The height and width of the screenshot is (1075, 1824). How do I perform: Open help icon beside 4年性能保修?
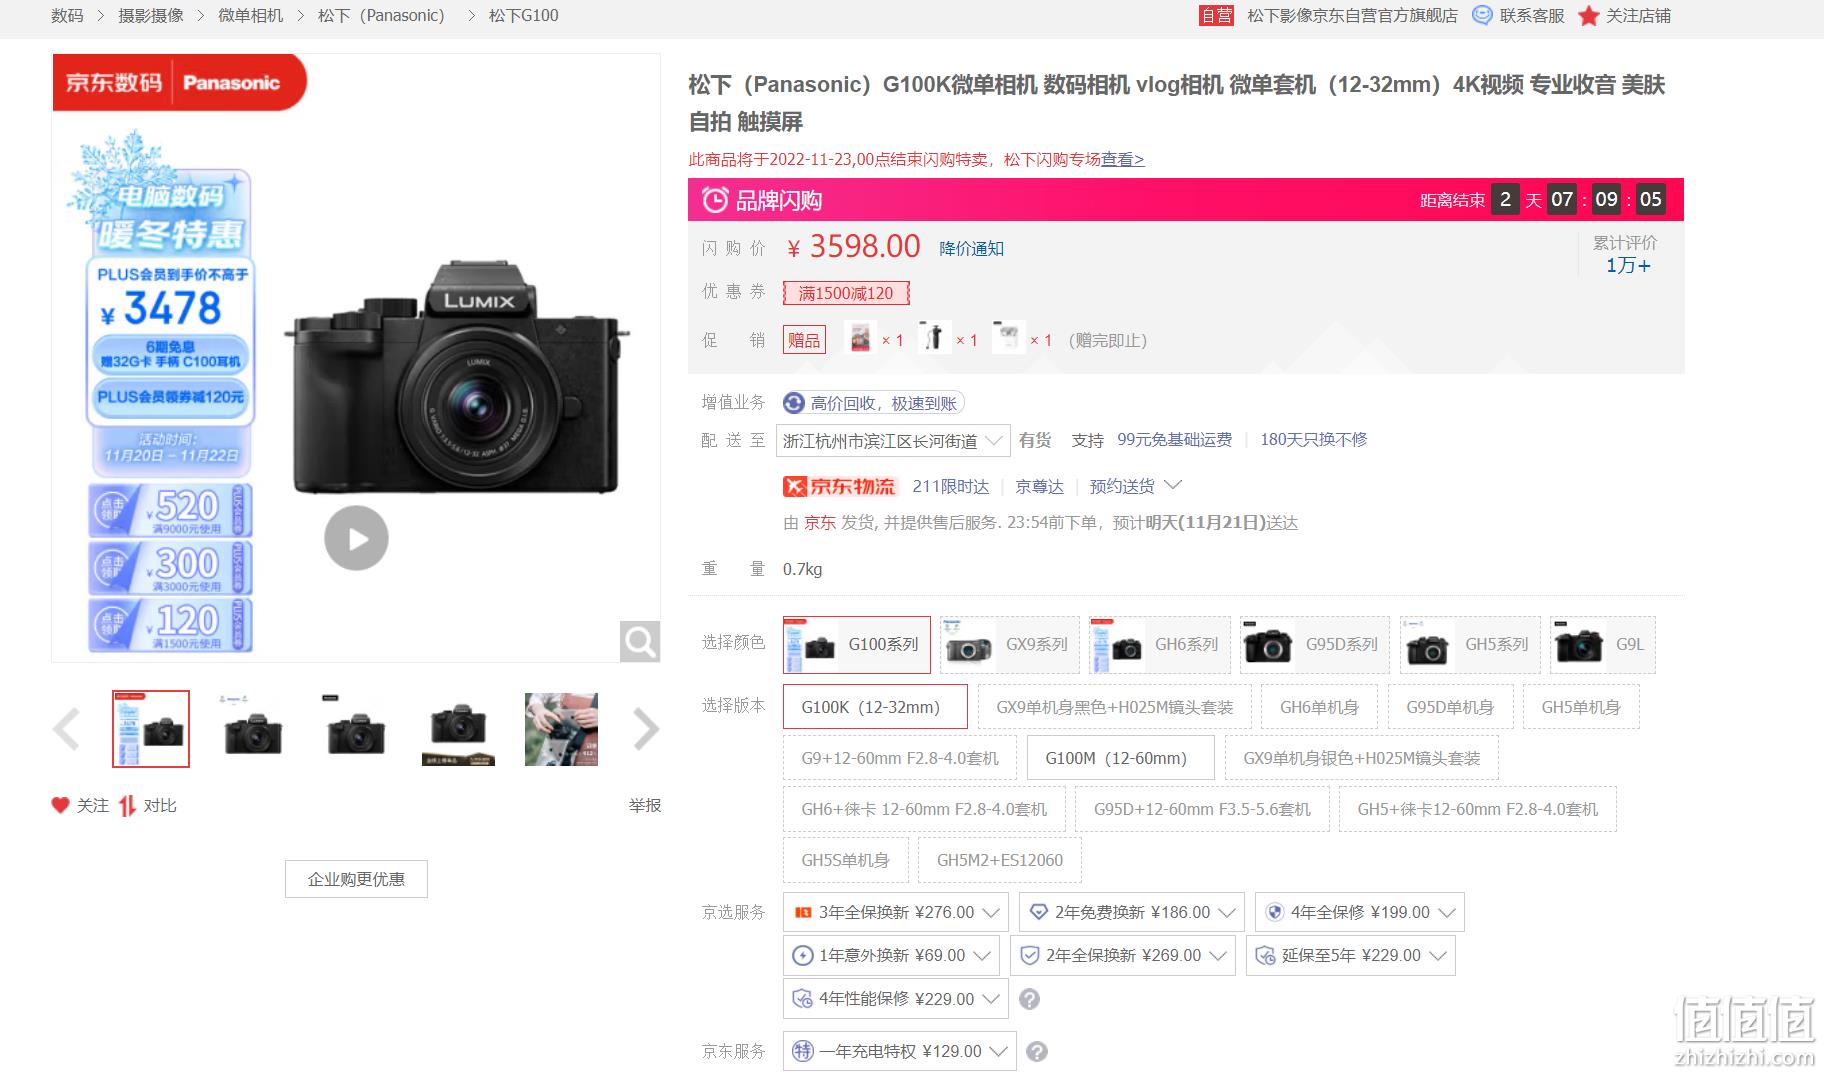tap(1029, 999)
